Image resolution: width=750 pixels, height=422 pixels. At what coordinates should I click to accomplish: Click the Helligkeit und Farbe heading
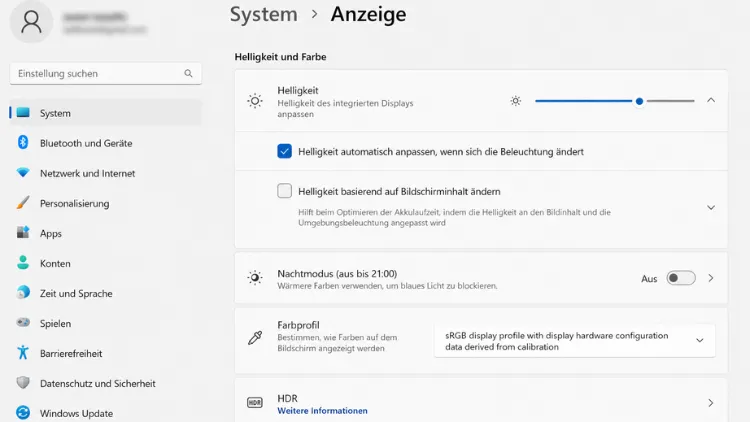coord(280,56)
